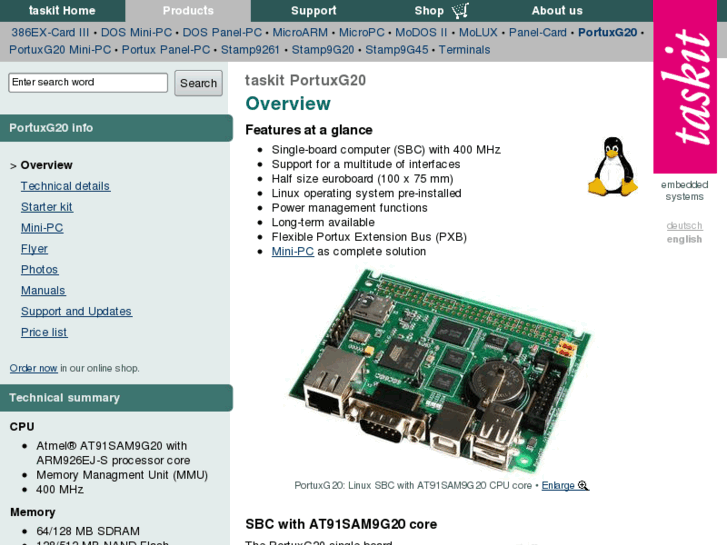Open the MoLUX product link
The image size is (727, 545).
[x=478, y=32]
